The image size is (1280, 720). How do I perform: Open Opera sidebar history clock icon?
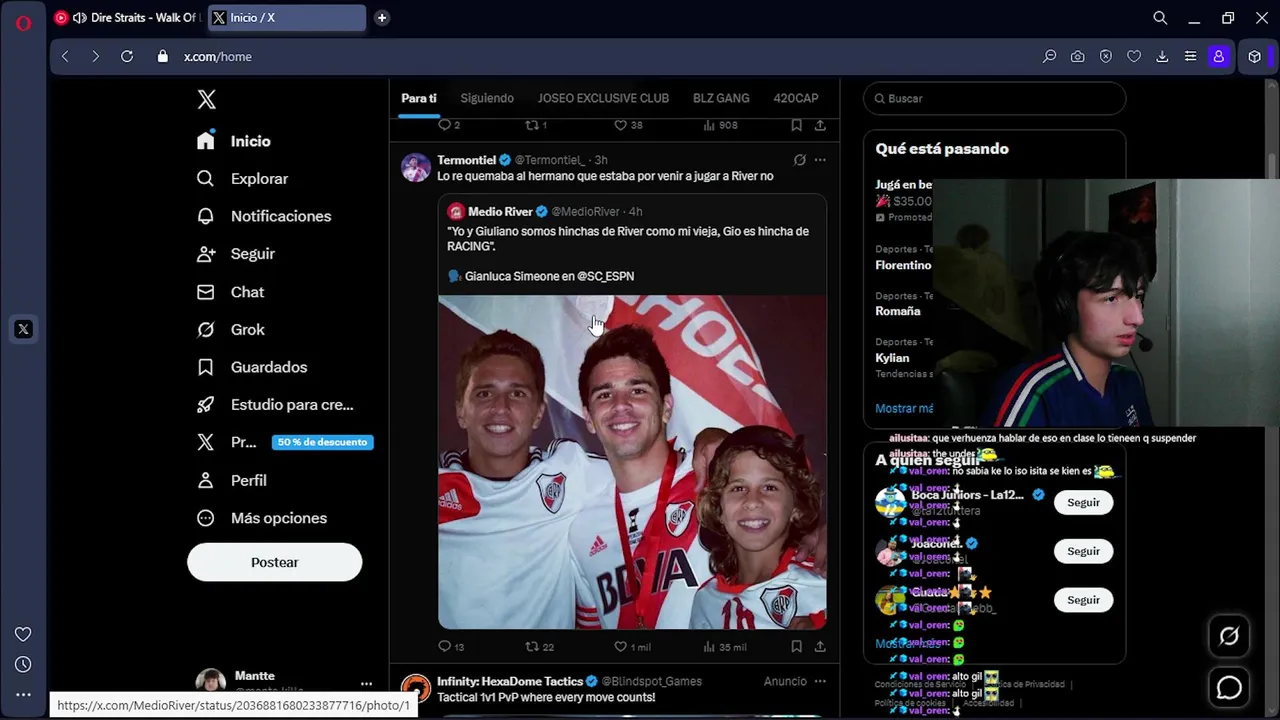[x=23, y=664]
